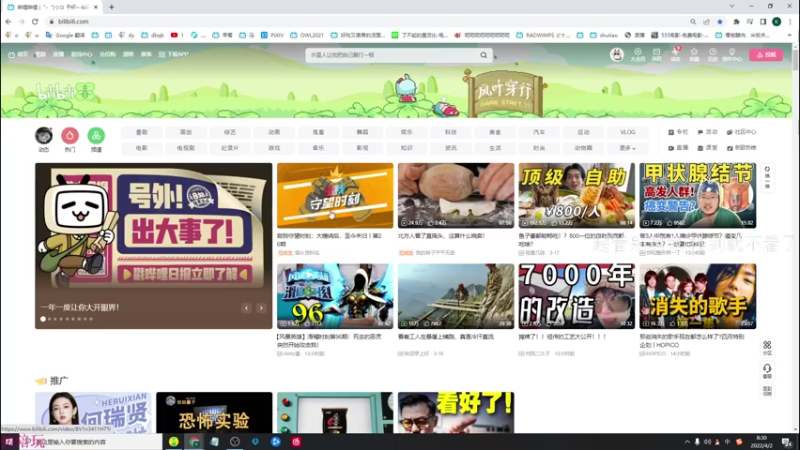Click the browser reload button
This screenshot has height=450, width=800.
(35, 21)
